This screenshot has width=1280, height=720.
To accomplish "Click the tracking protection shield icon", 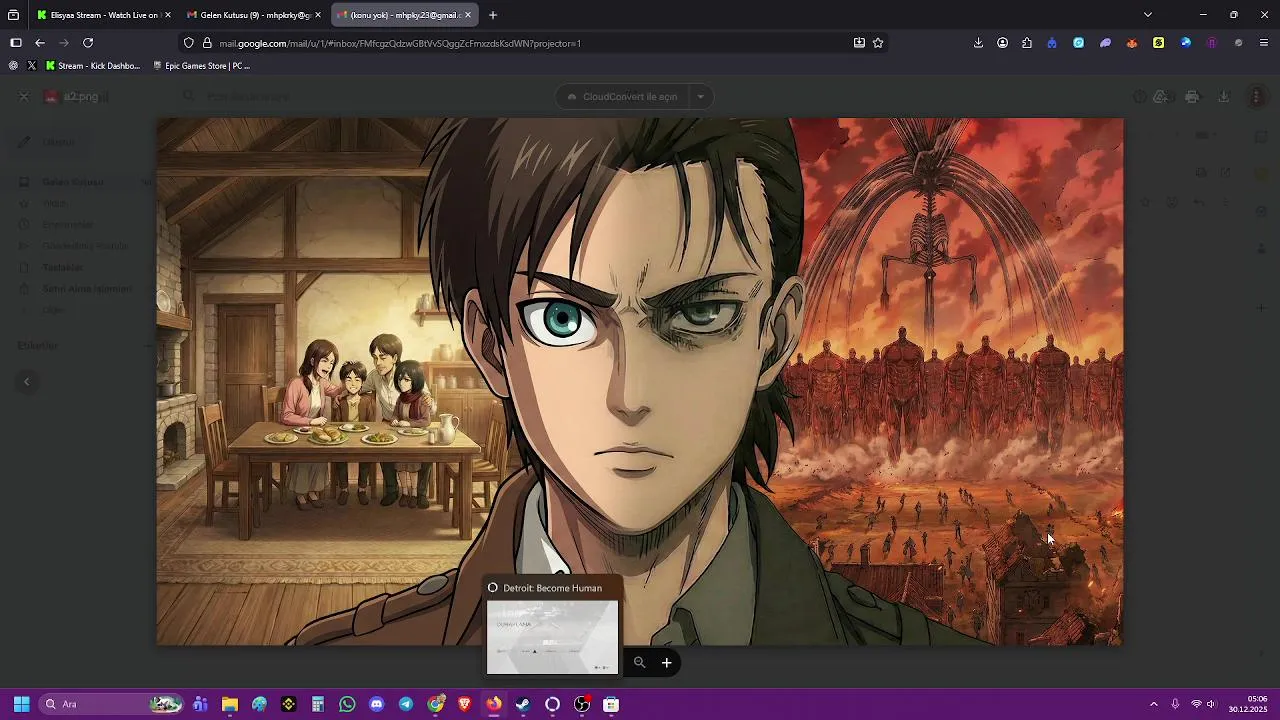I will tap(188, 43).
